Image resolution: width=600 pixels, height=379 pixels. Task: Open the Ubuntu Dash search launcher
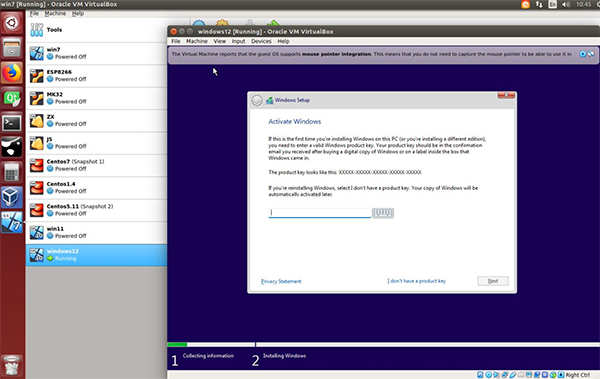(11, 23)
